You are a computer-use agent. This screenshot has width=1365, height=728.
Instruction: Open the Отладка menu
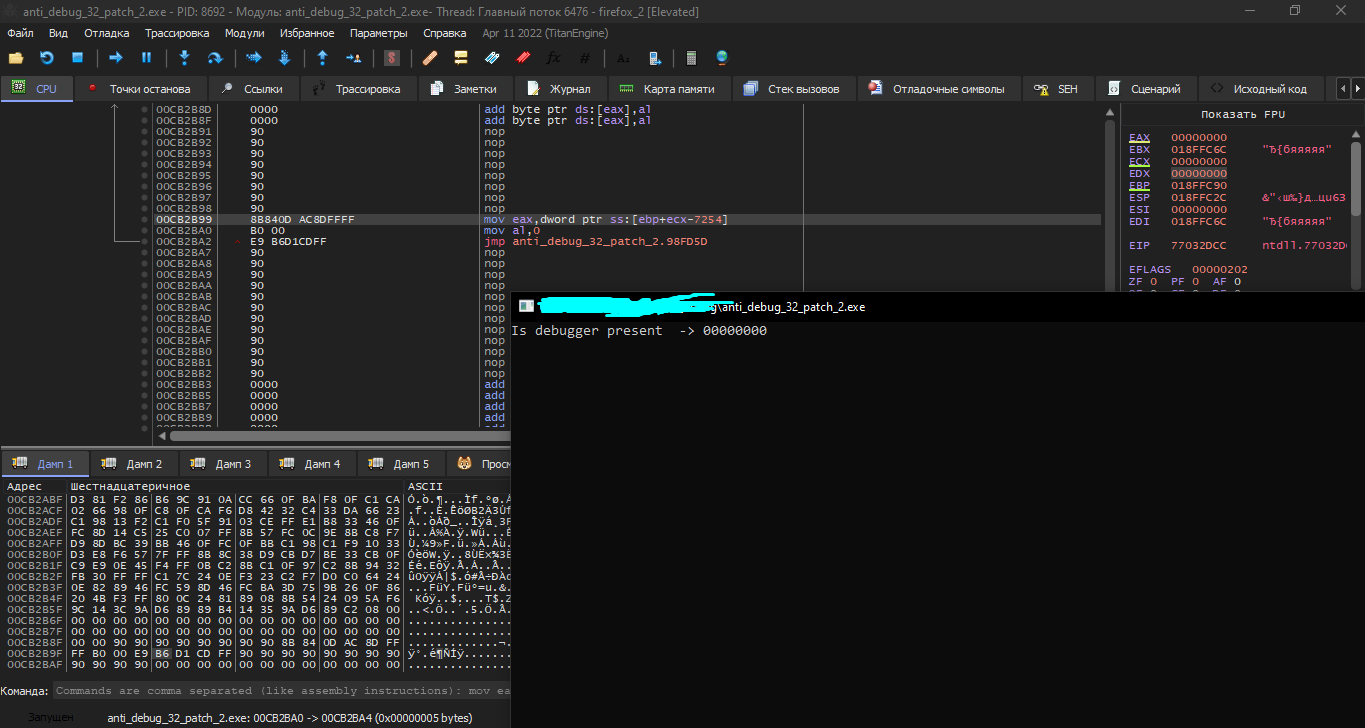[x=107, y=33]
